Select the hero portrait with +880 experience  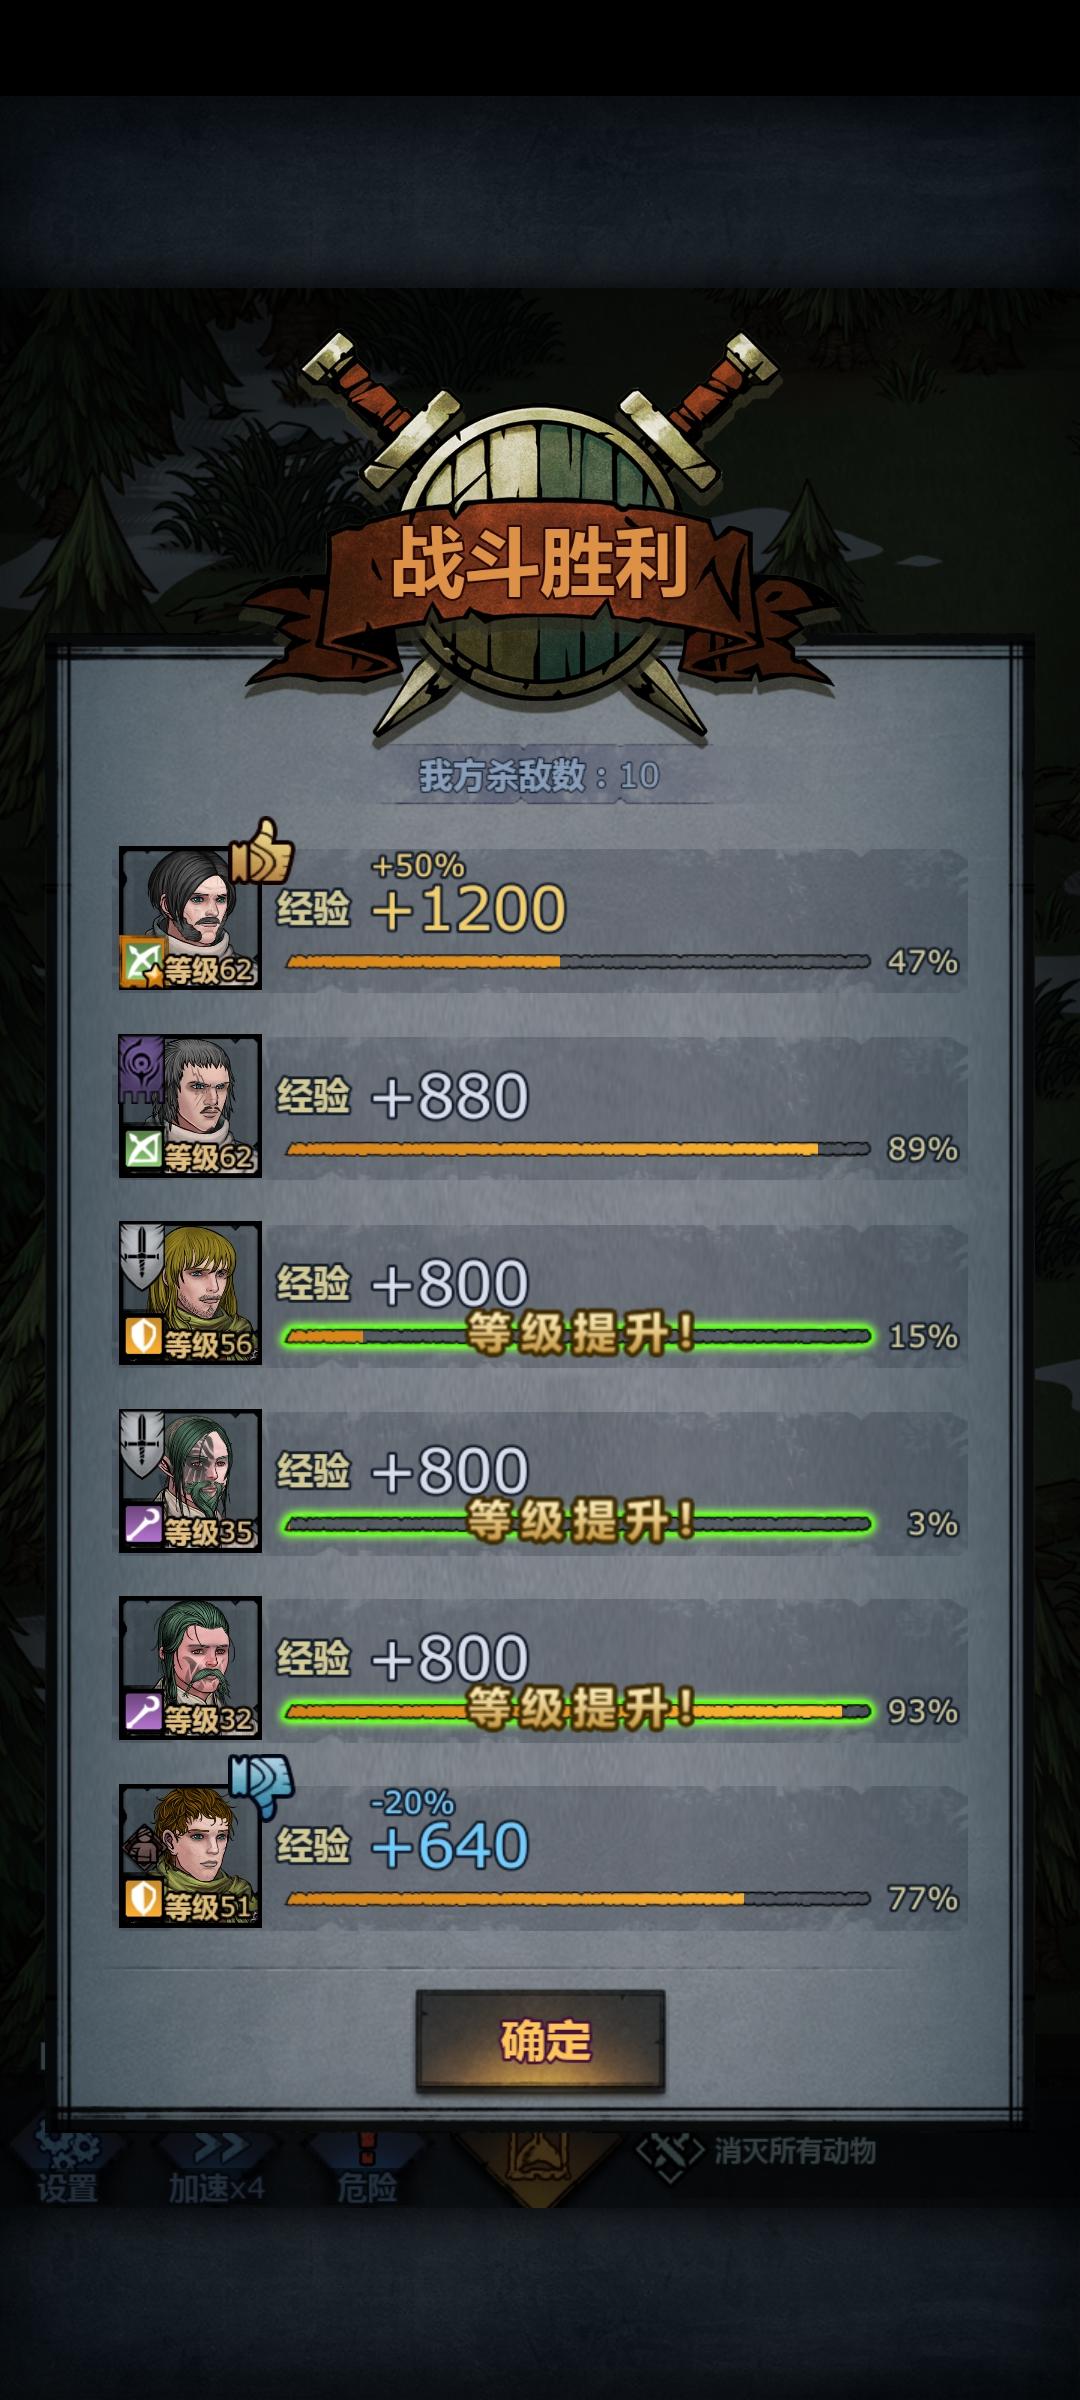coord(190,1105)
